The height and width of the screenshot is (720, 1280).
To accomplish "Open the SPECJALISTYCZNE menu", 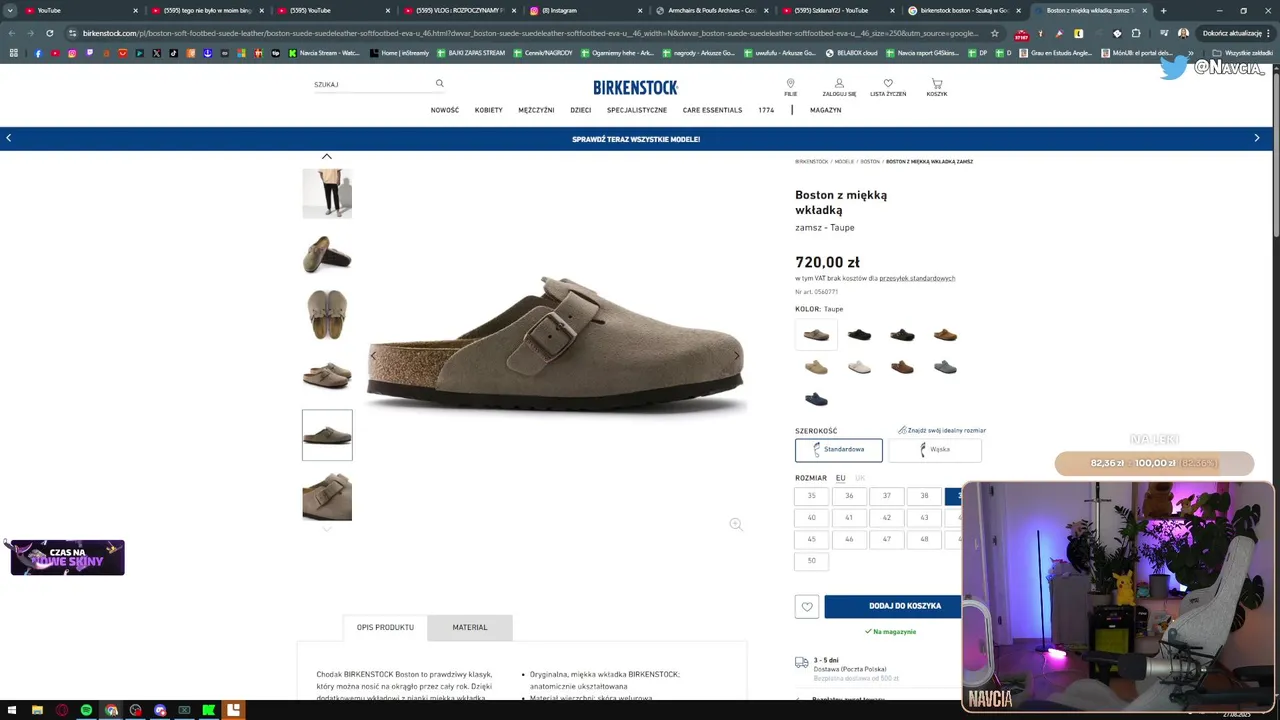I will tap(637, 110).
